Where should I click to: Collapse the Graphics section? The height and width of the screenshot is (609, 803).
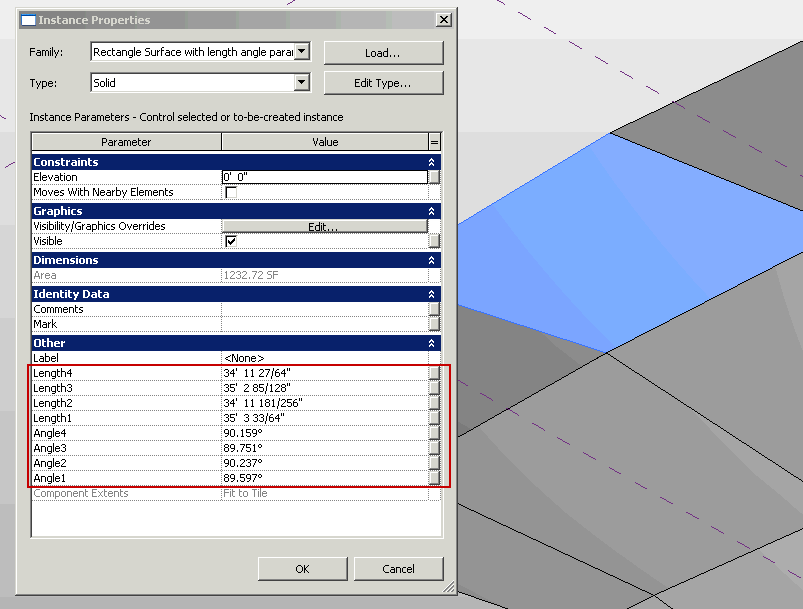[x=430, y=210]
